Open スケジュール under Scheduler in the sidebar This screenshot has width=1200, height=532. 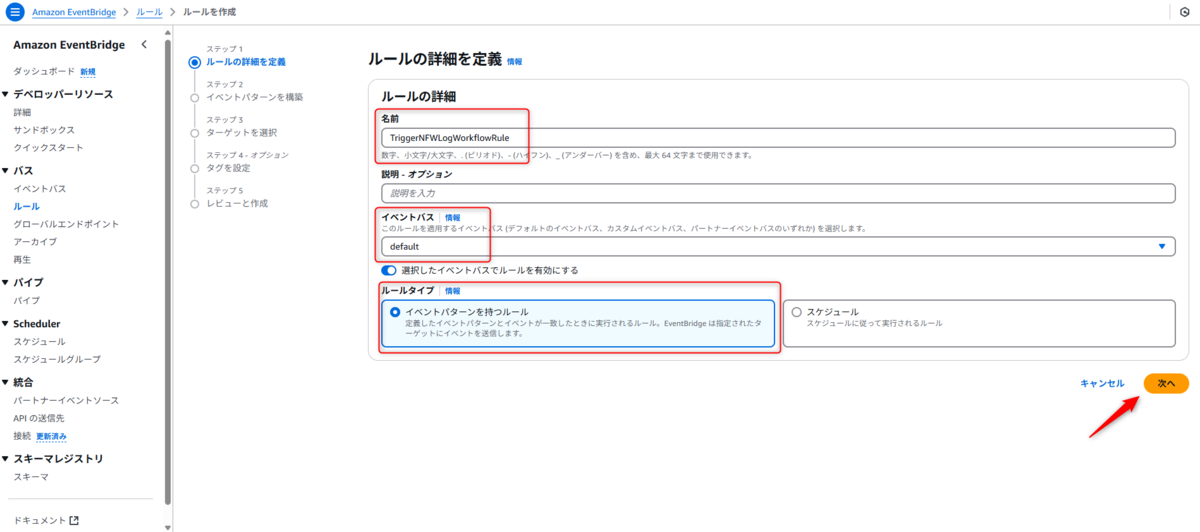[x=40, y=341]
